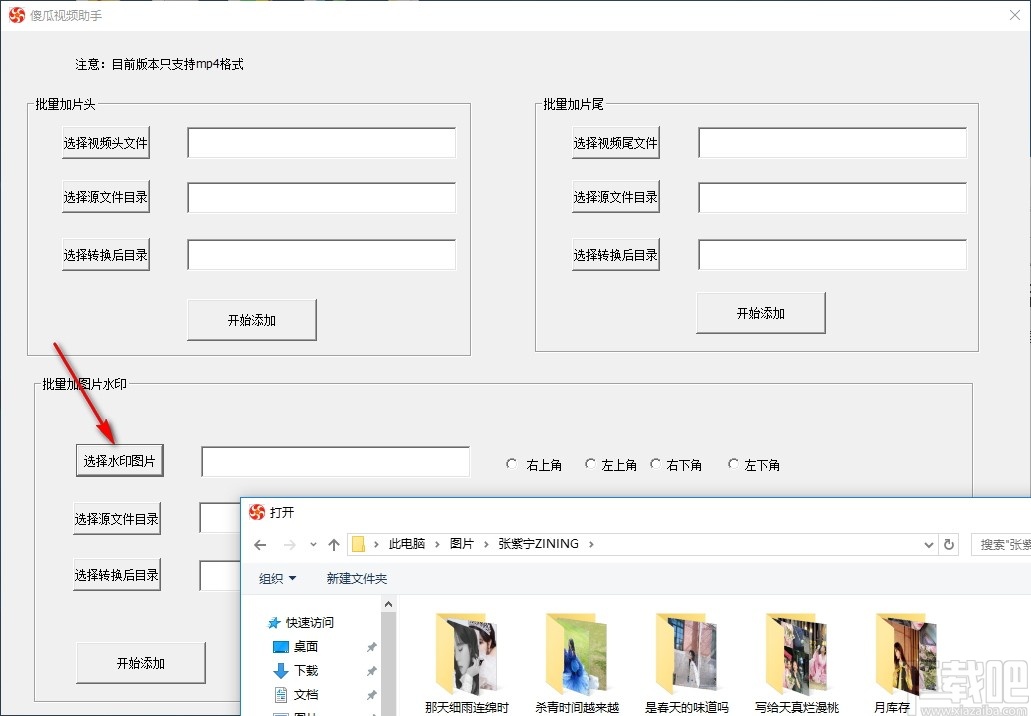Click the forward navigation arrow
This screenshot has height=716, width=1031.
(x=289, y=544)
